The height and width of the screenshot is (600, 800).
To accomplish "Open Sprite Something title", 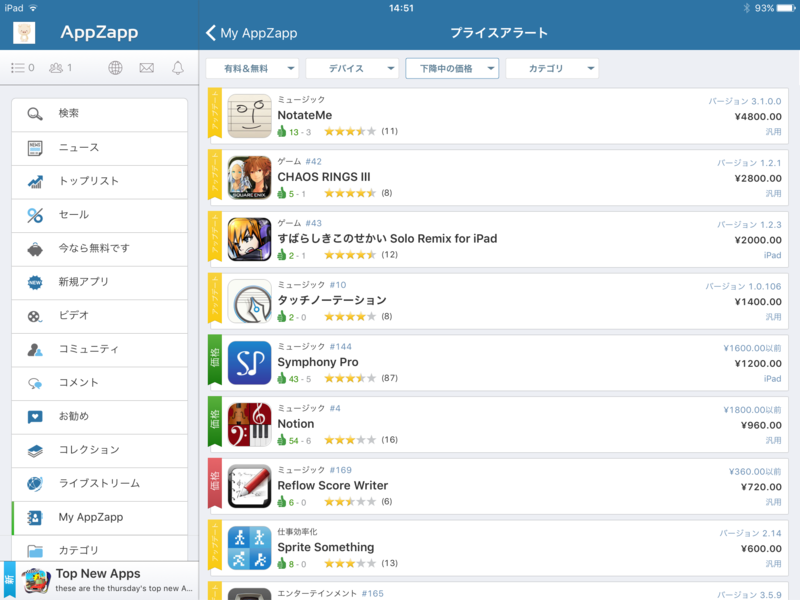I will [326, 547].
